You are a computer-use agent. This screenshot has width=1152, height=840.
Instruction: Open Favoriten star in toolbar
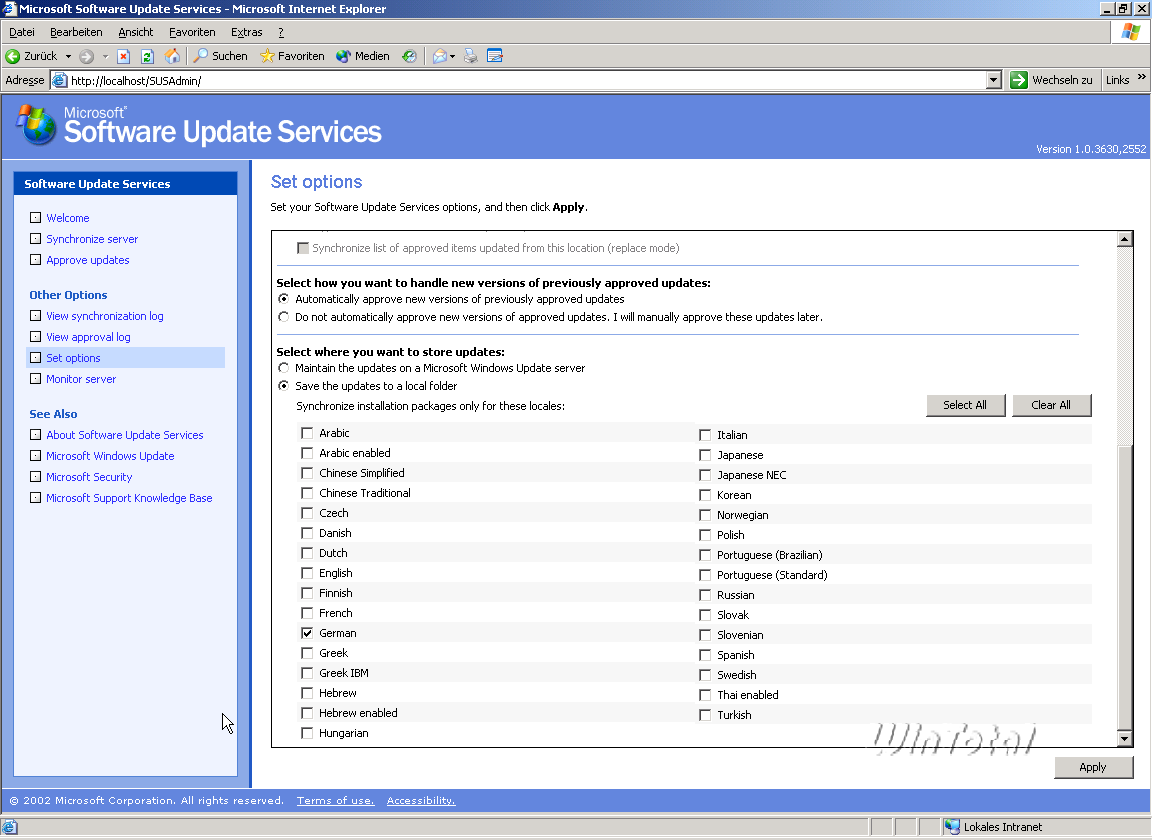pyautogui.click(x=292, y=56)
